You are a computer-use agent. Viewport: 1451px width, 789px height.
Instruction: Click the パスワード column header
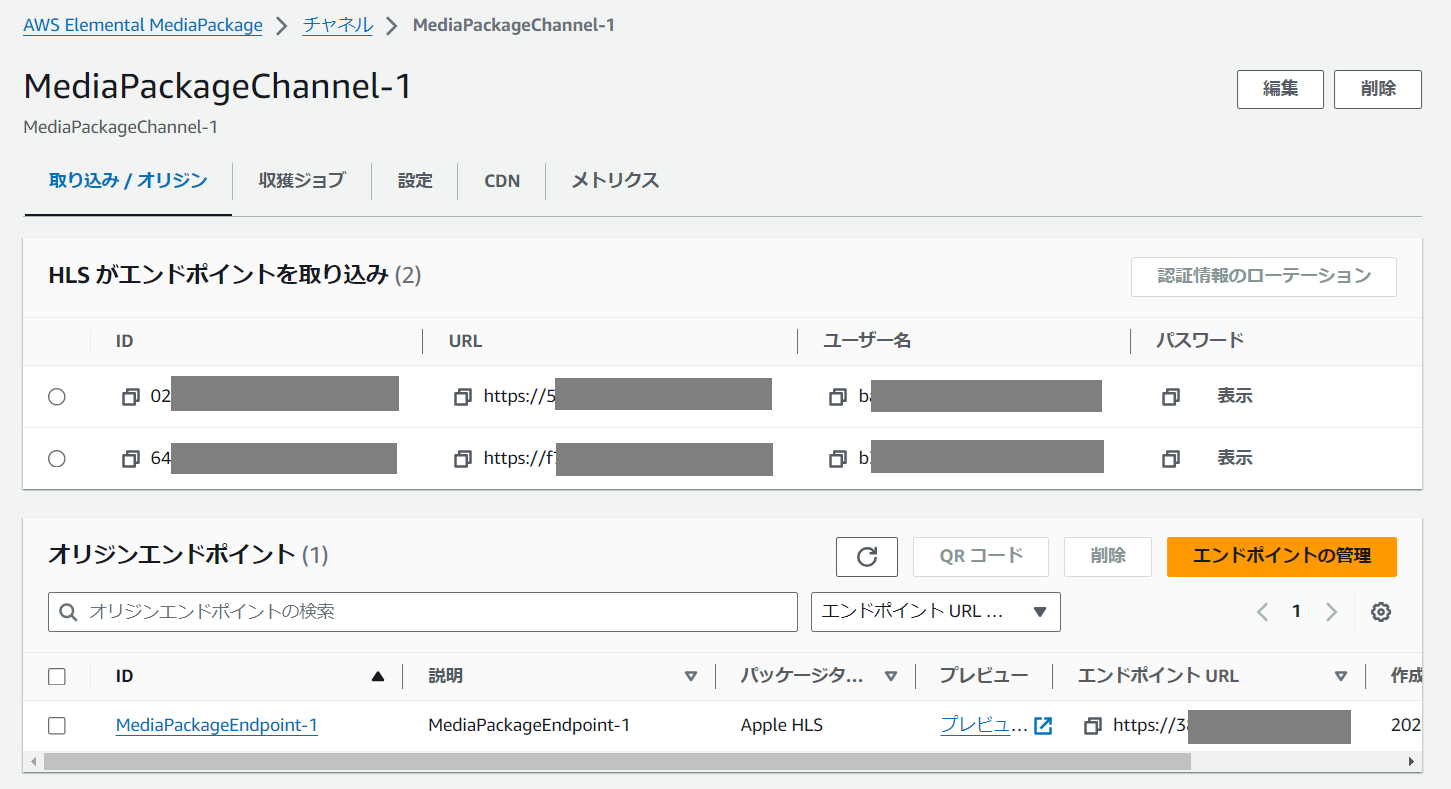(1200, 342)
